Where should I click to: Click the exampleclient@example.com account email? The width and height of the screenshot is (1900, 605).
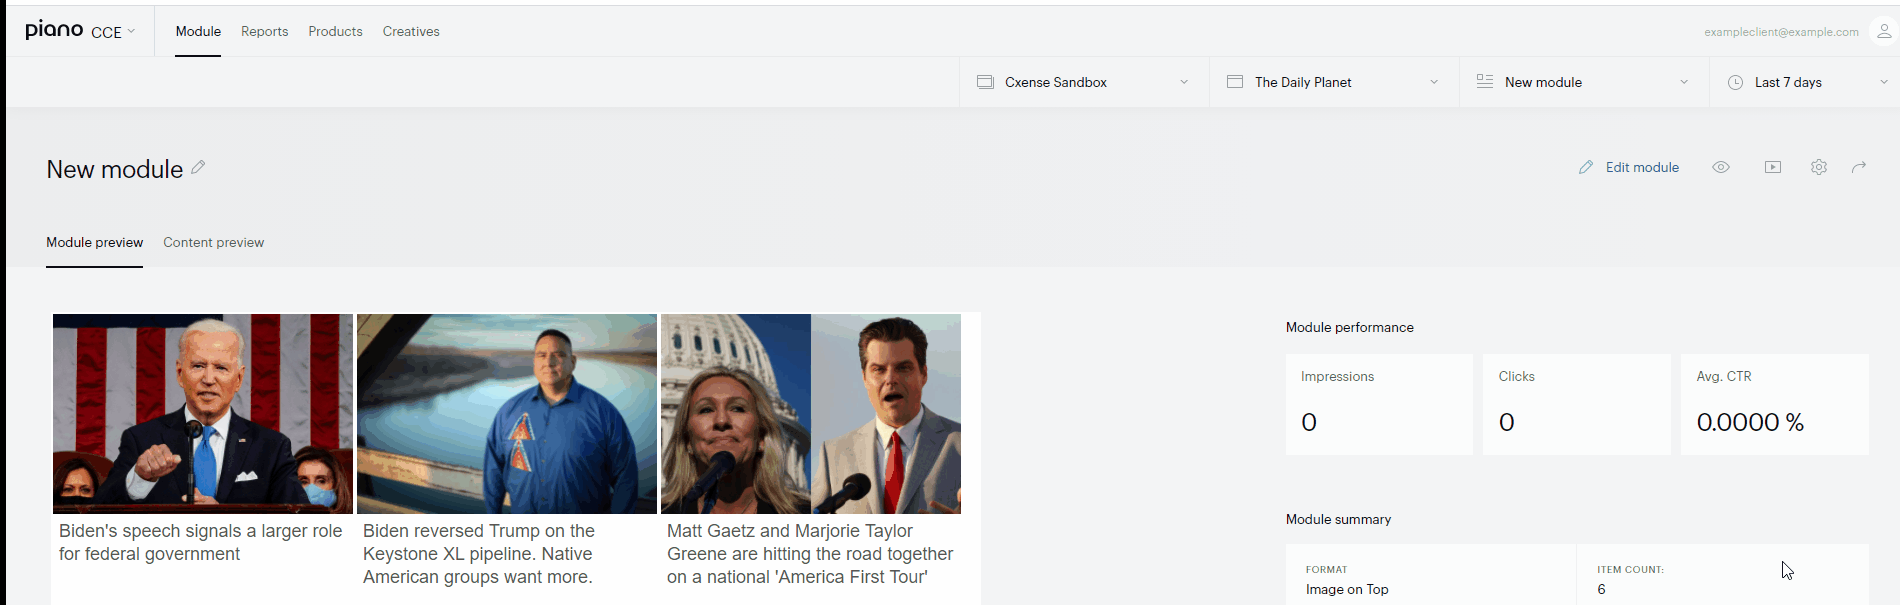click(1781, 32)
